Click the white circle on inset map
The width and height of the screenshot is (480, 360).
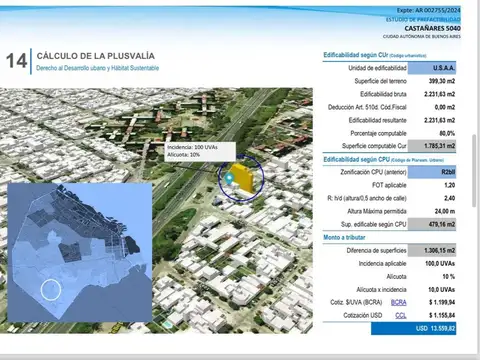pos(51,290)
